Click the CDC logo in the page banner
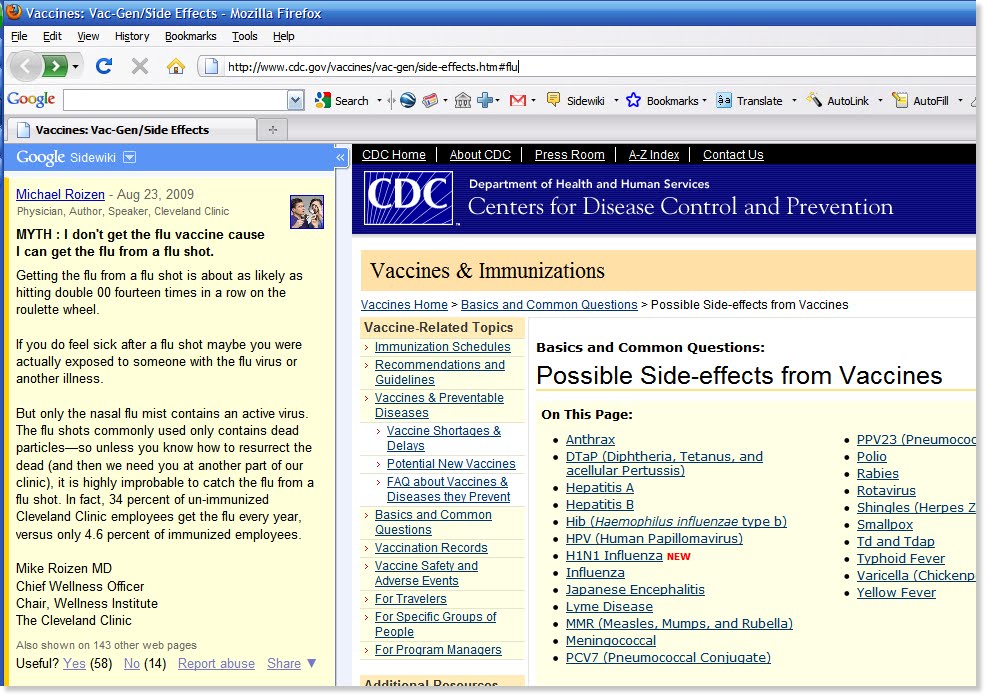 pos(409,198)
